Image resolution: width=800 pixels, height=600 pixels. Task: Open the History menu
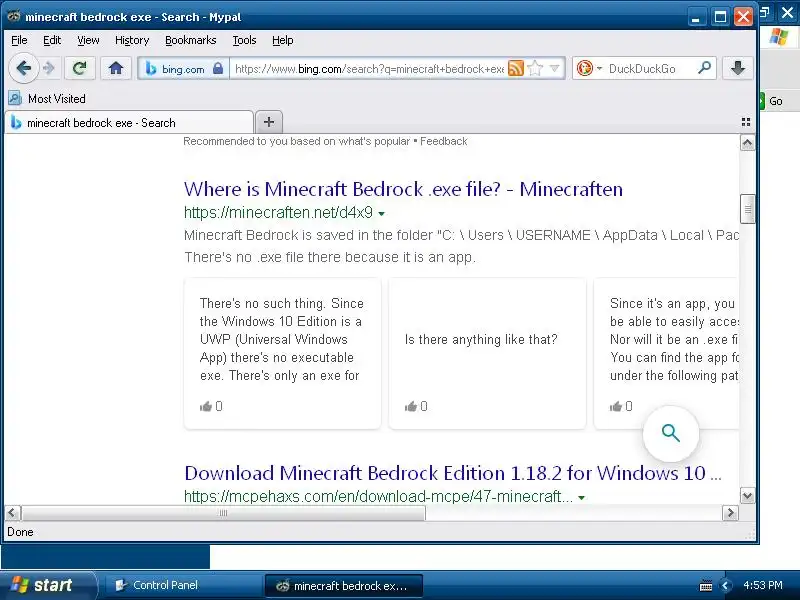coord(132,40)
